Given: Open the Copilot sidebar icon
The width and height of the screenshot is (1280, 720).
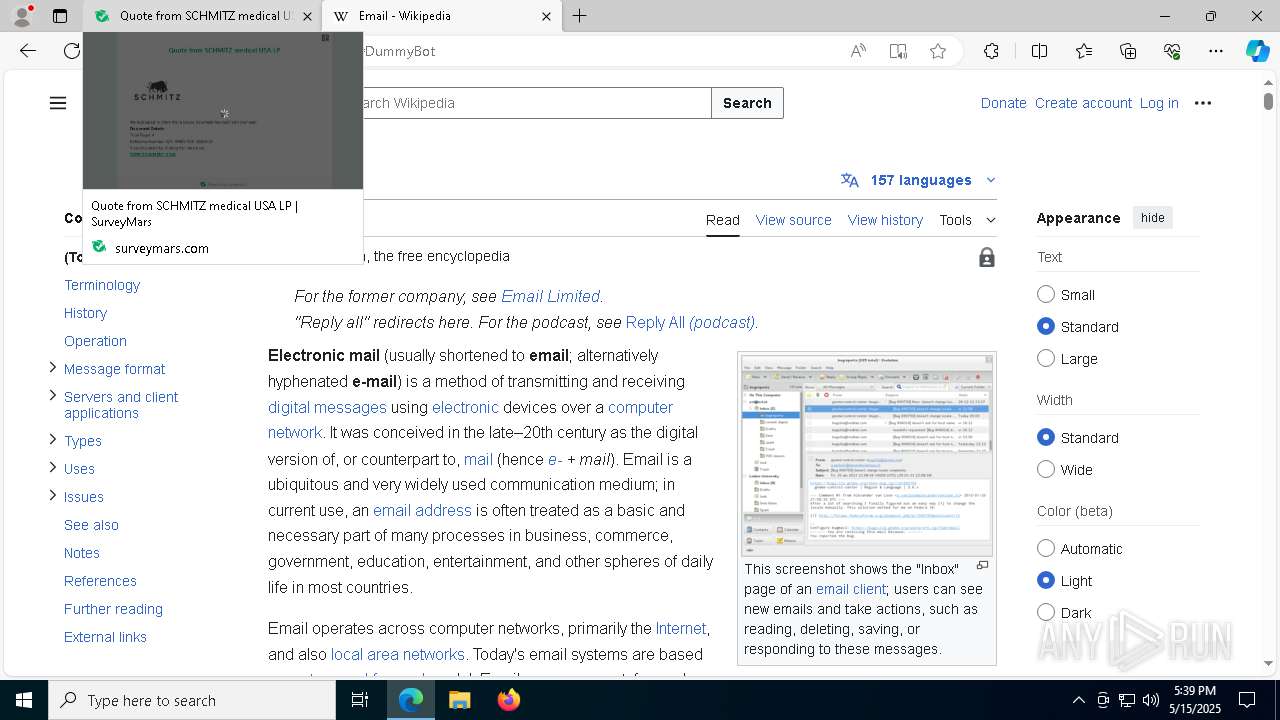Looking at the screenshot, I should click(1257, 51).
